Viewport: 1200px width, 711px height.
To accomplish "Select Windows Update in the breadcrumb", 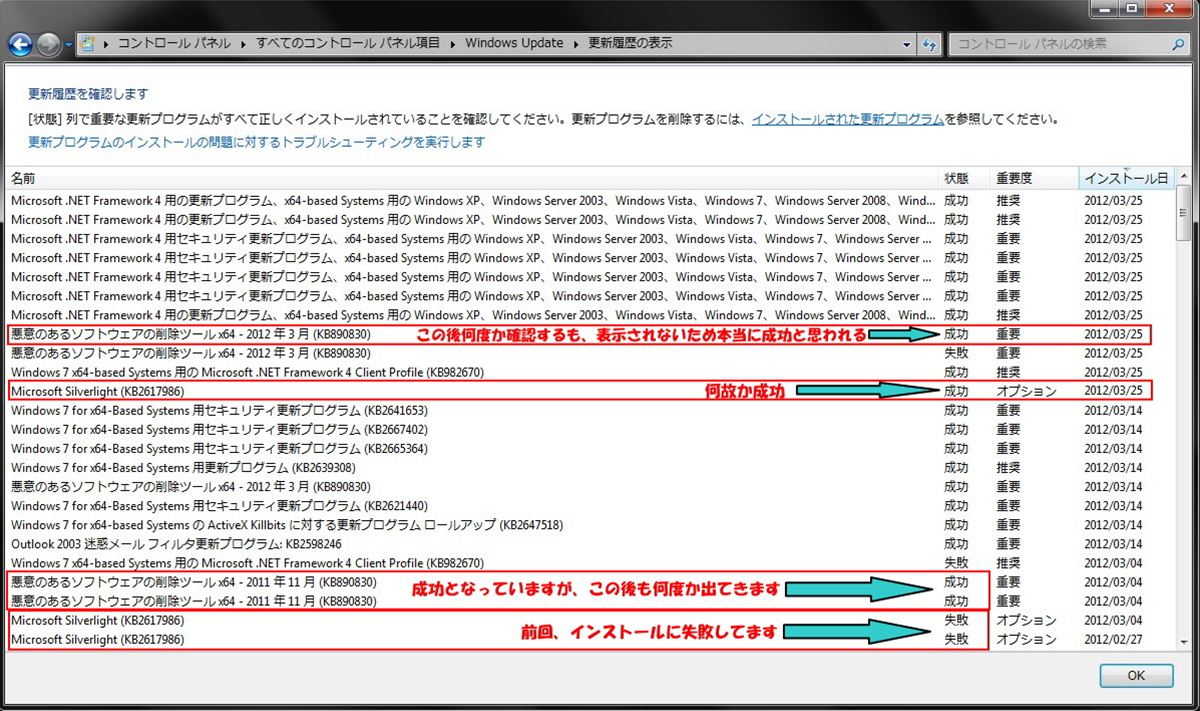I will coord(514,44).
